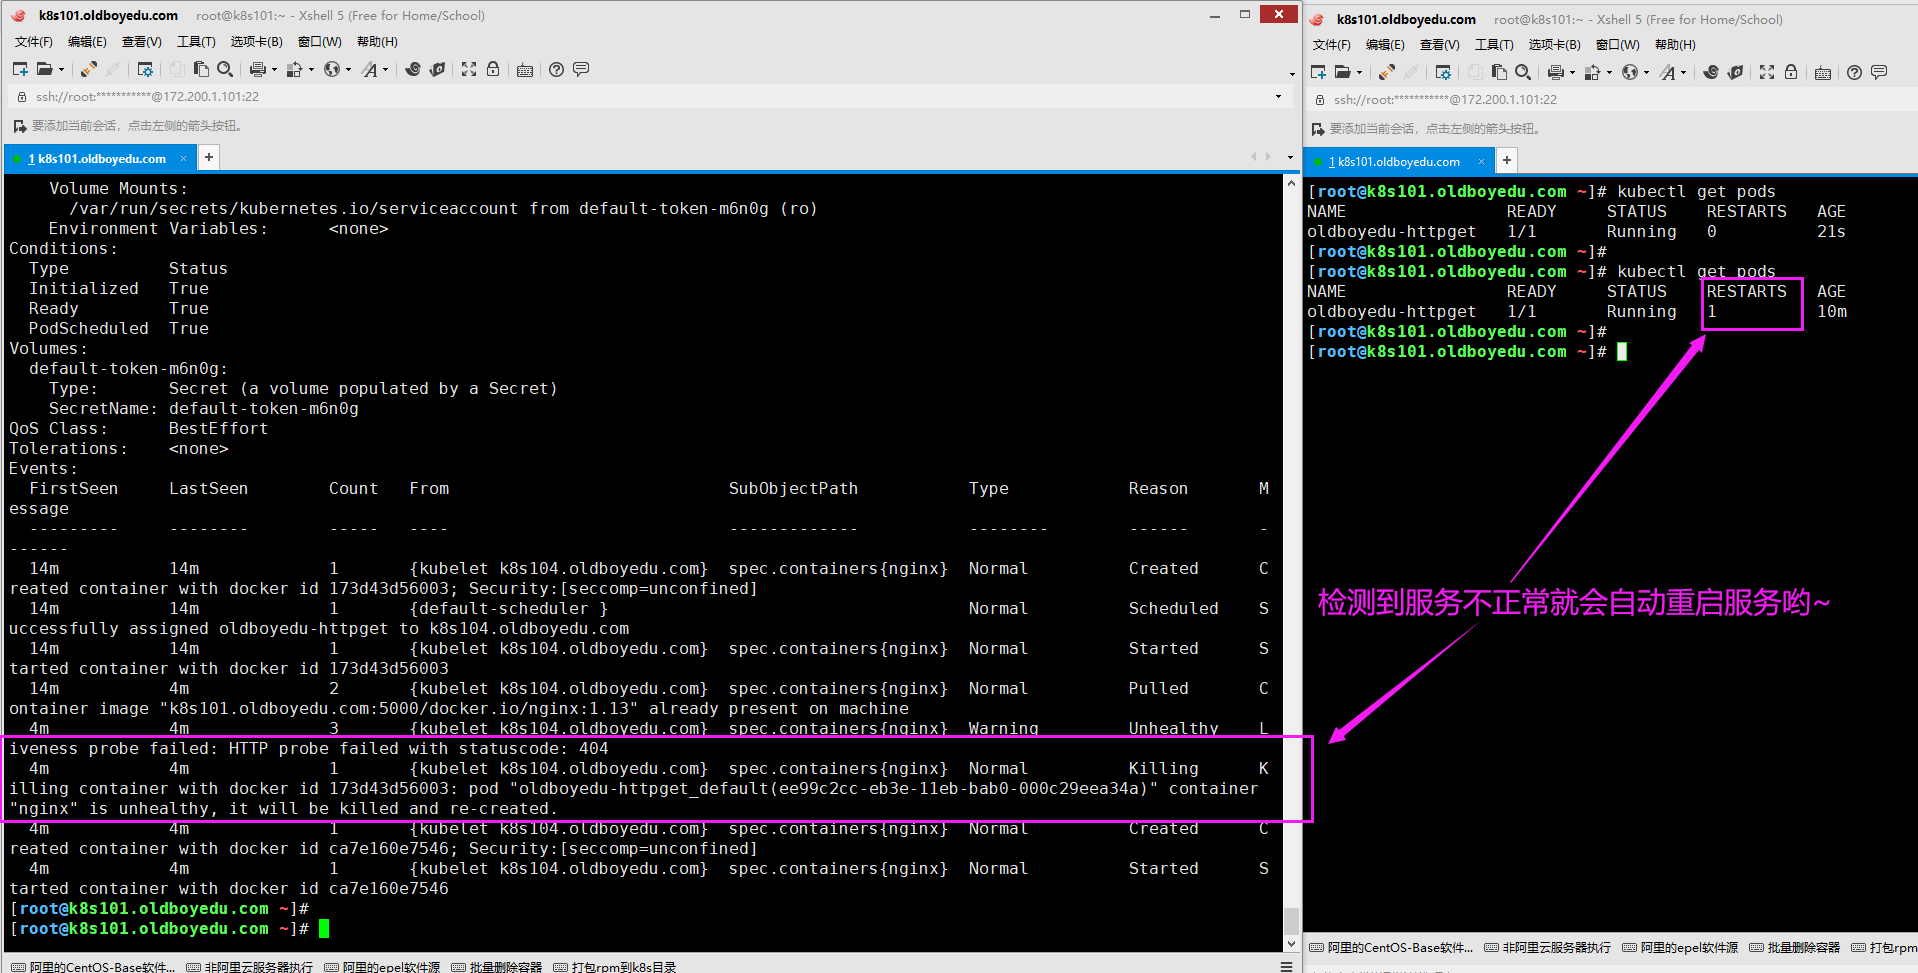The image size is (1918, 973).
Task: Expand the print dropdown arrow in right window
Action: point(1570,73)
